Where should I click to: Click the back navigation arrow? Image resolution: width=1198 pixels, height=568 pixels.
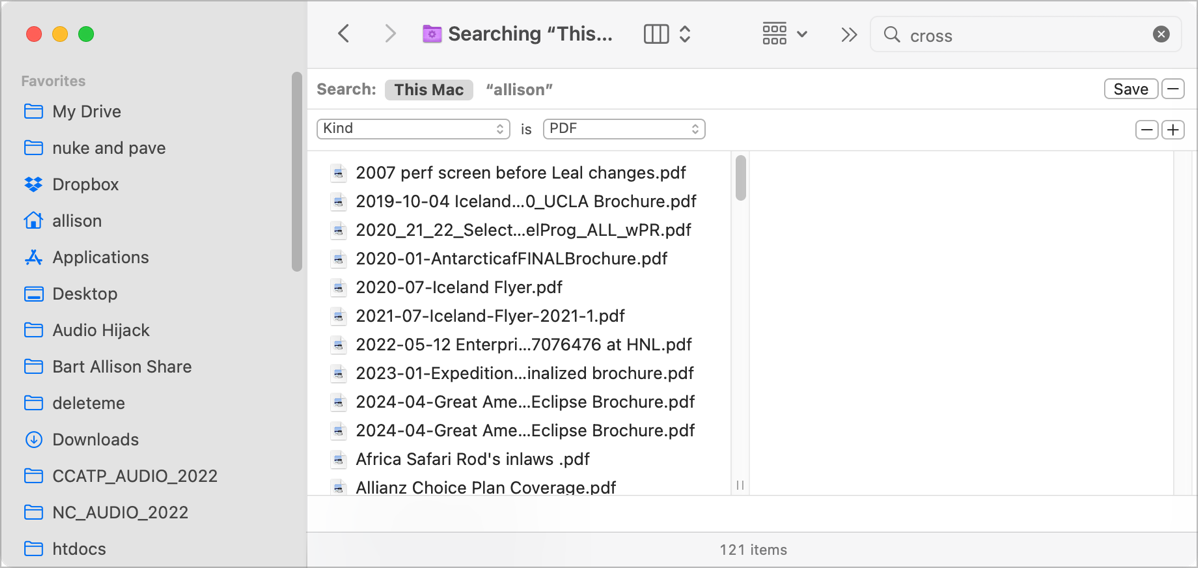coord(344,34)
